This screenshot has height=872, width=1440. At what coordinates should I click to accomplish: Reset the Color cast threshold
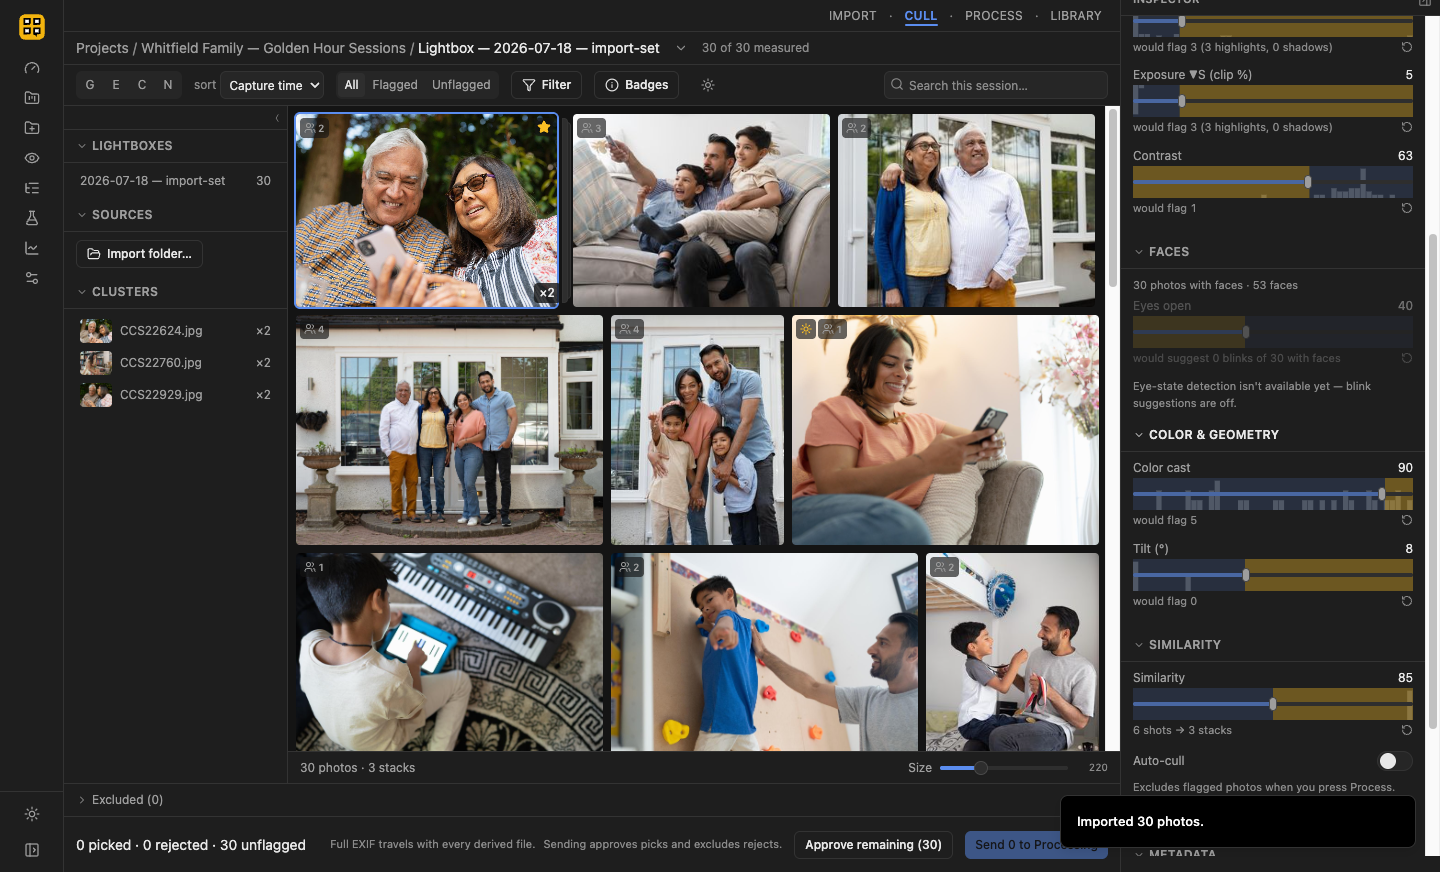tap(1406, 520)
